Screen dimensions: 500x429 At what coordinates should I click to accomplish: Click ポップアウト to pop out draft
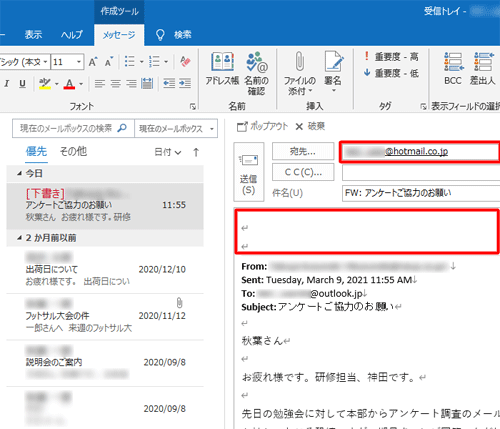click(x=262, y=126)
